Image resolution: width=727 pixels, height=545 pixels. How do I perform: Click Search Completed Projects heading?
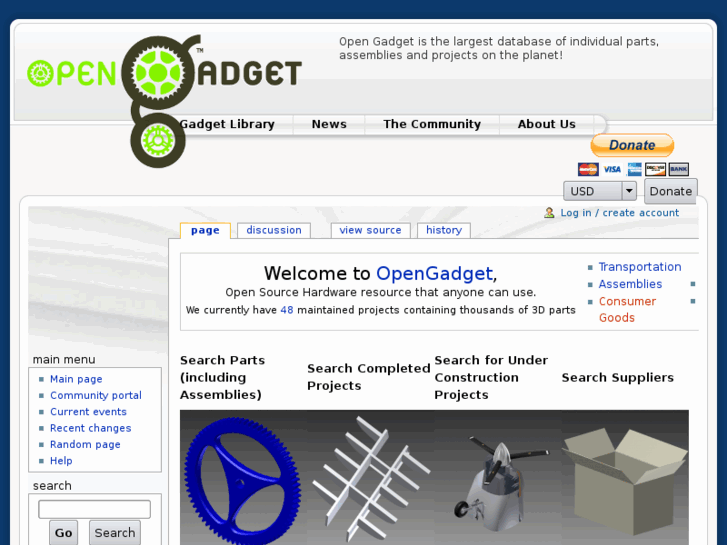click(x=369, y=377)
